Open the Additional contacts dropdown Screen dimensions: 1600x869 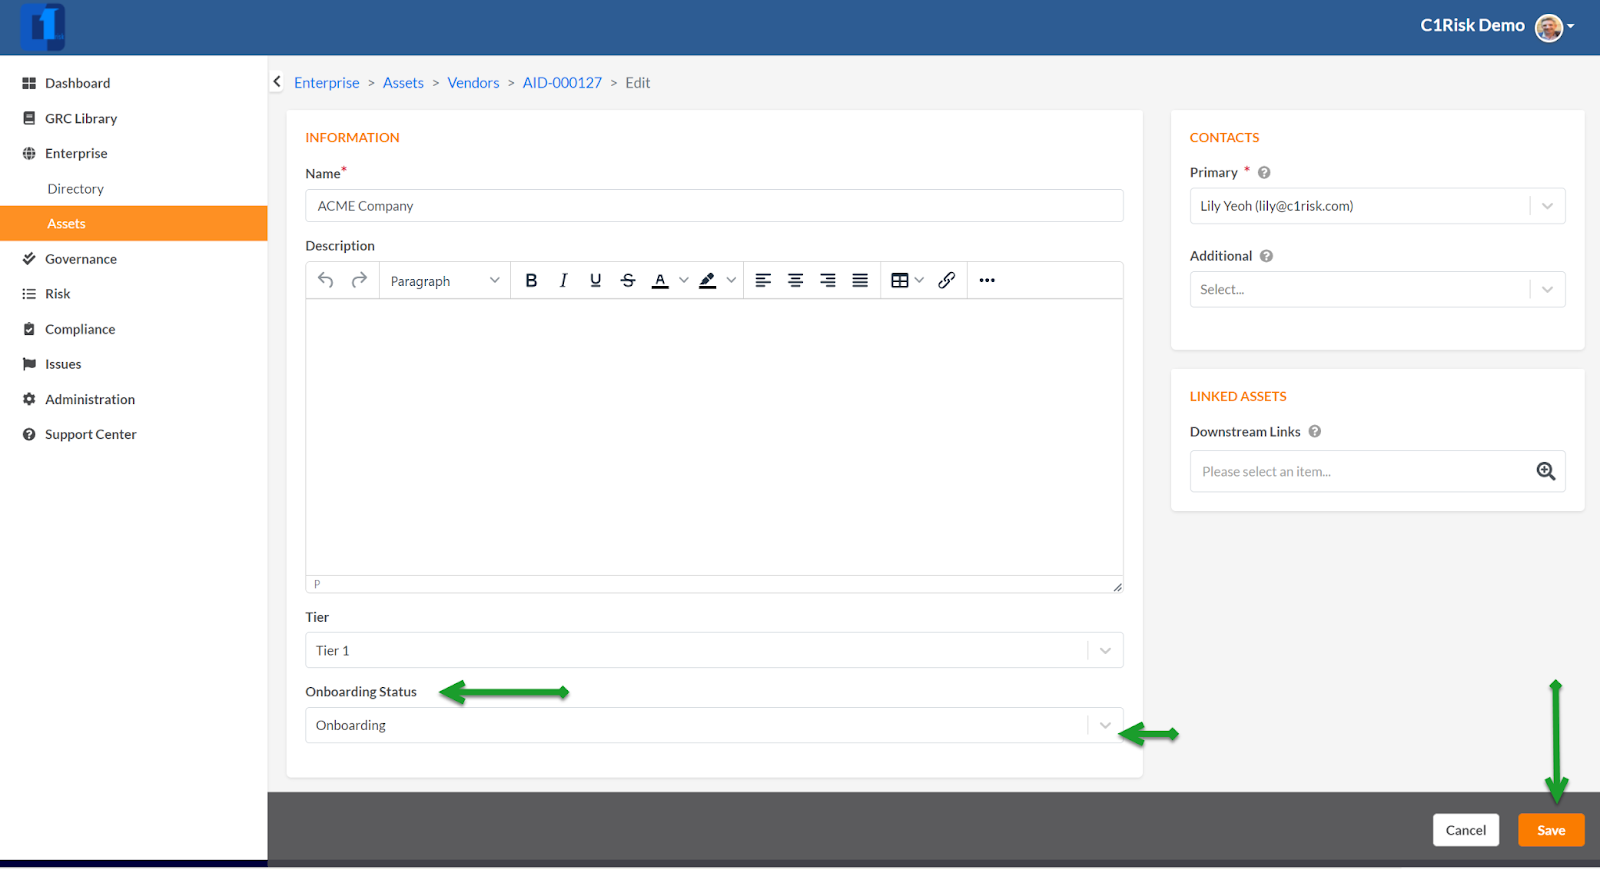(1377, 289)
